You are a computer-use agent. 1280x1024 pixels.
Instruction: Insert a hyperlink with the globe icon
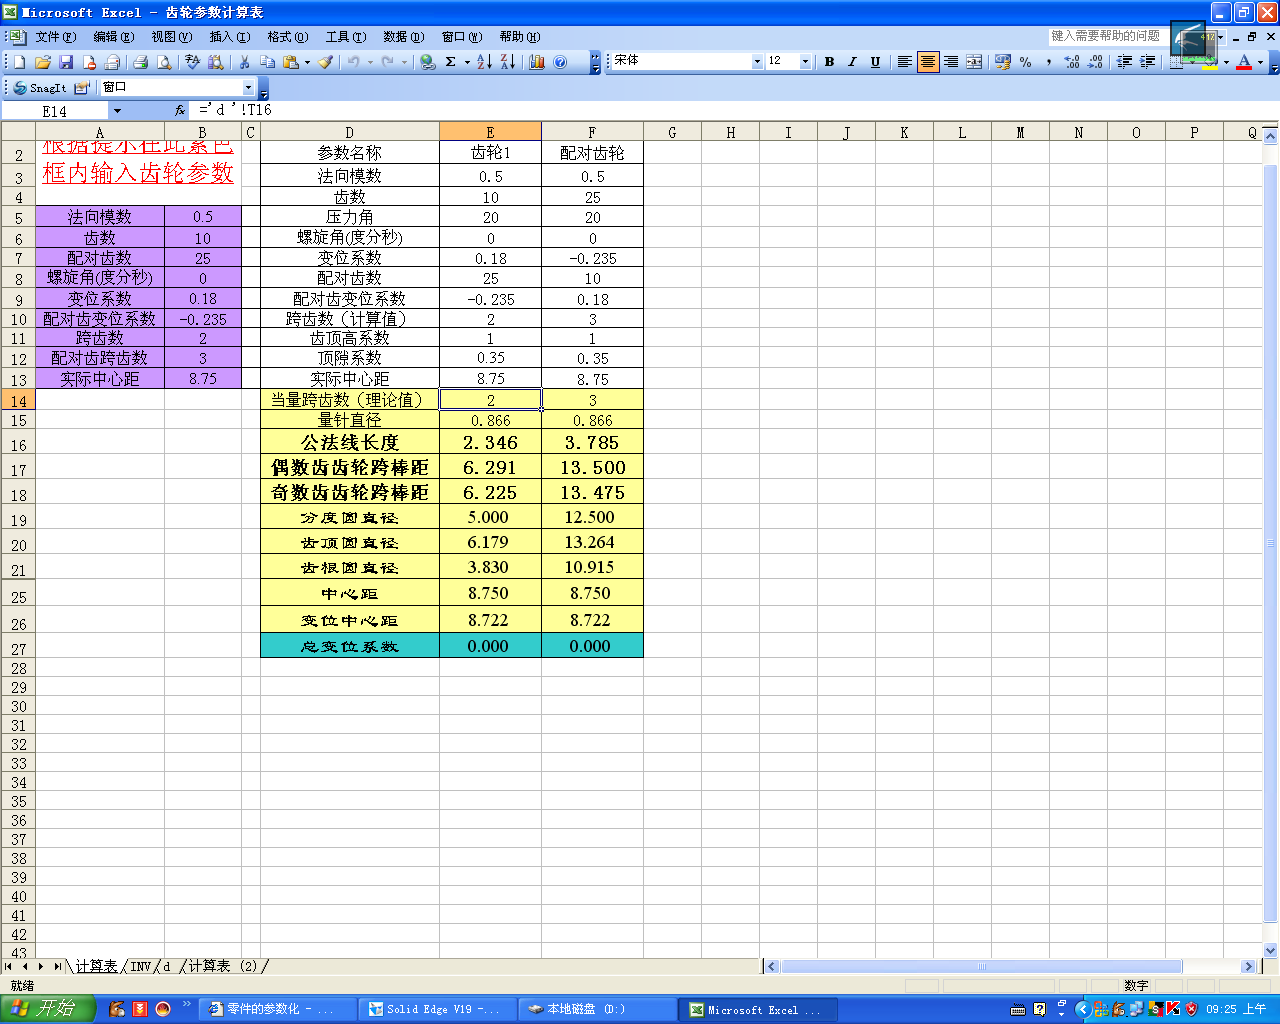[428, 62]
